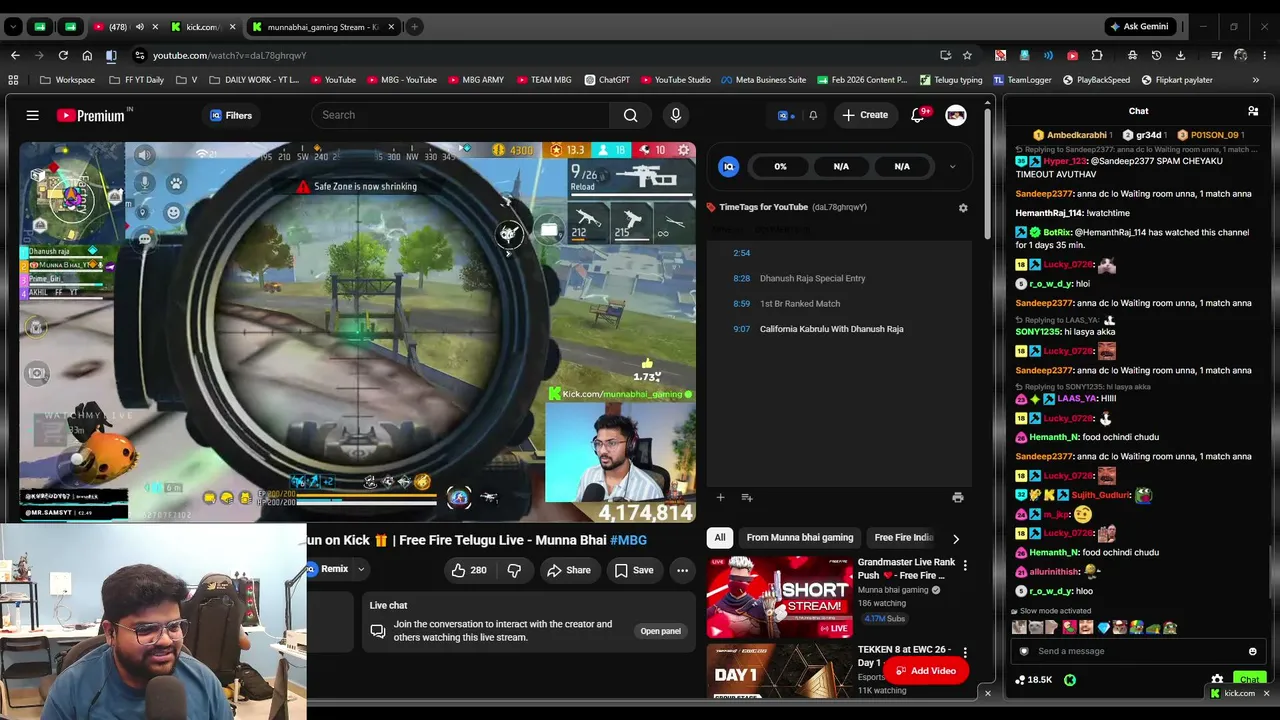Click the Ask Gemini button
This screenshot has width=1280, height=720.
[1138, 27]
